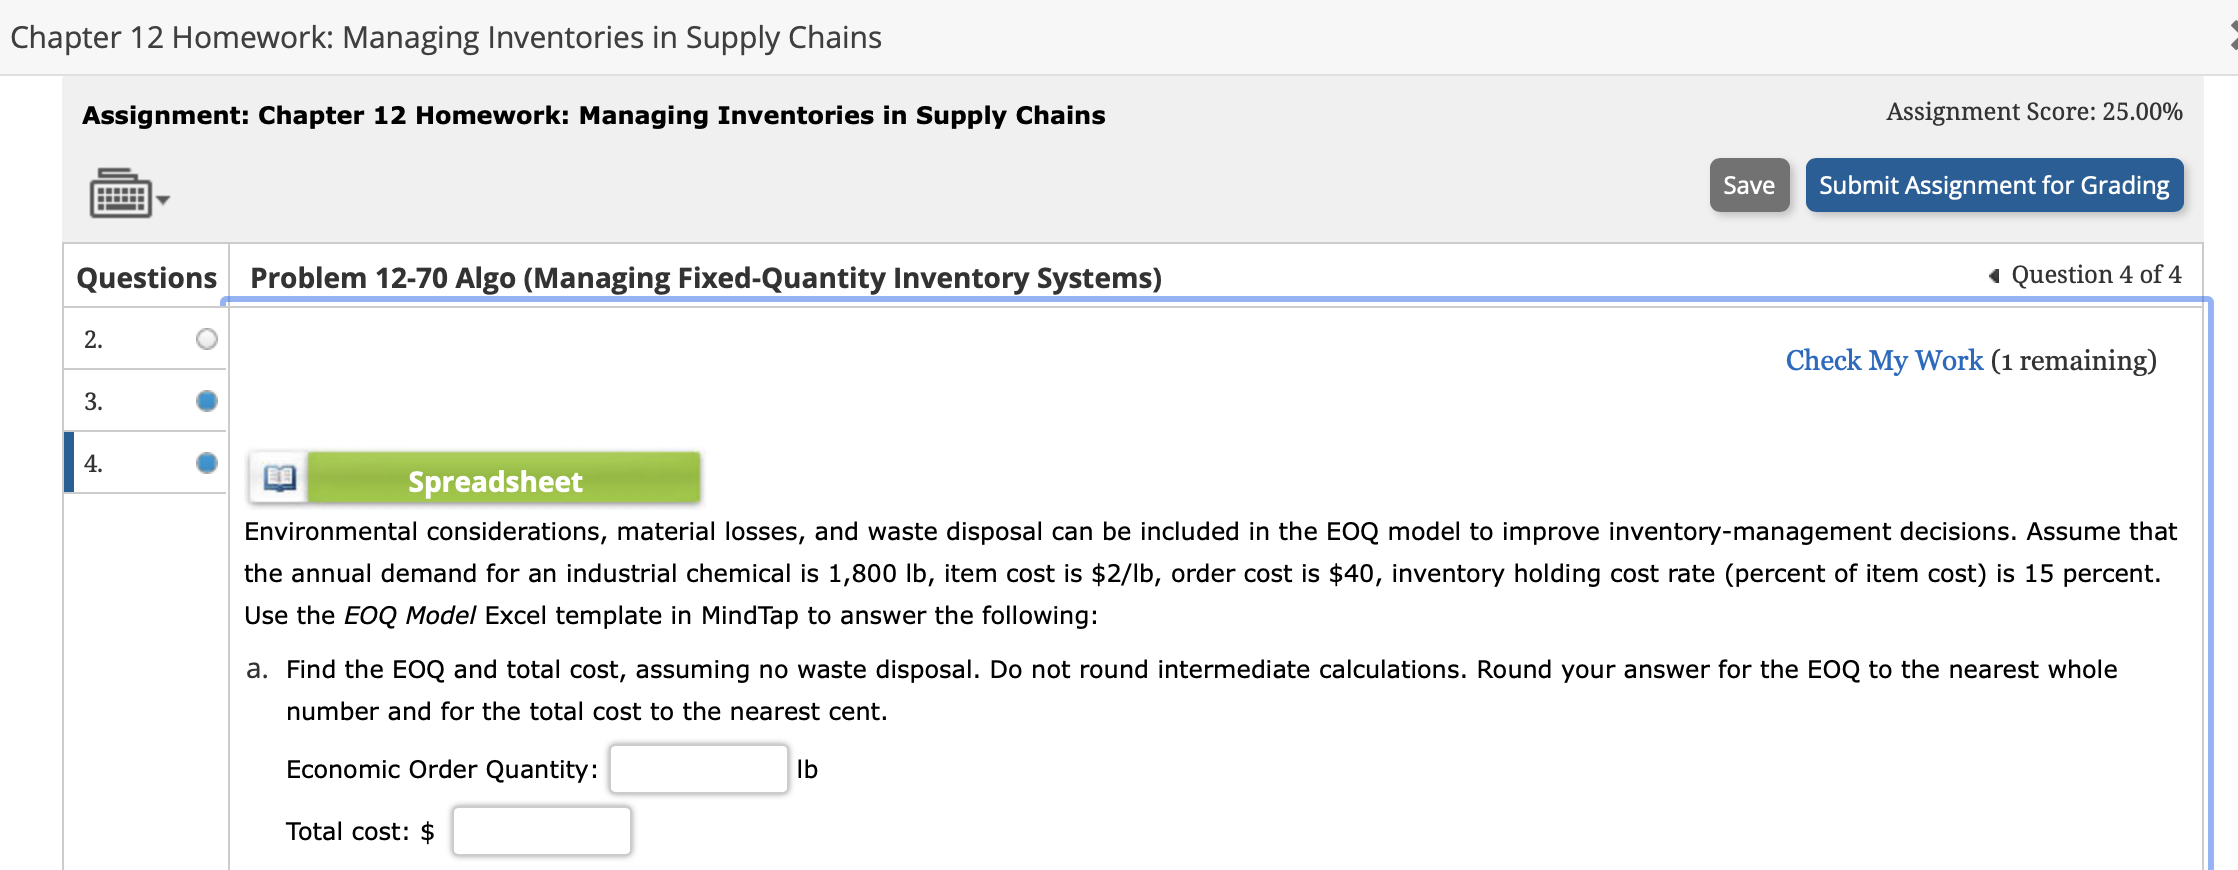Open the on-screen keyboard icon
This screenshot has height=870, width=2238.
[x=120, y=193]
